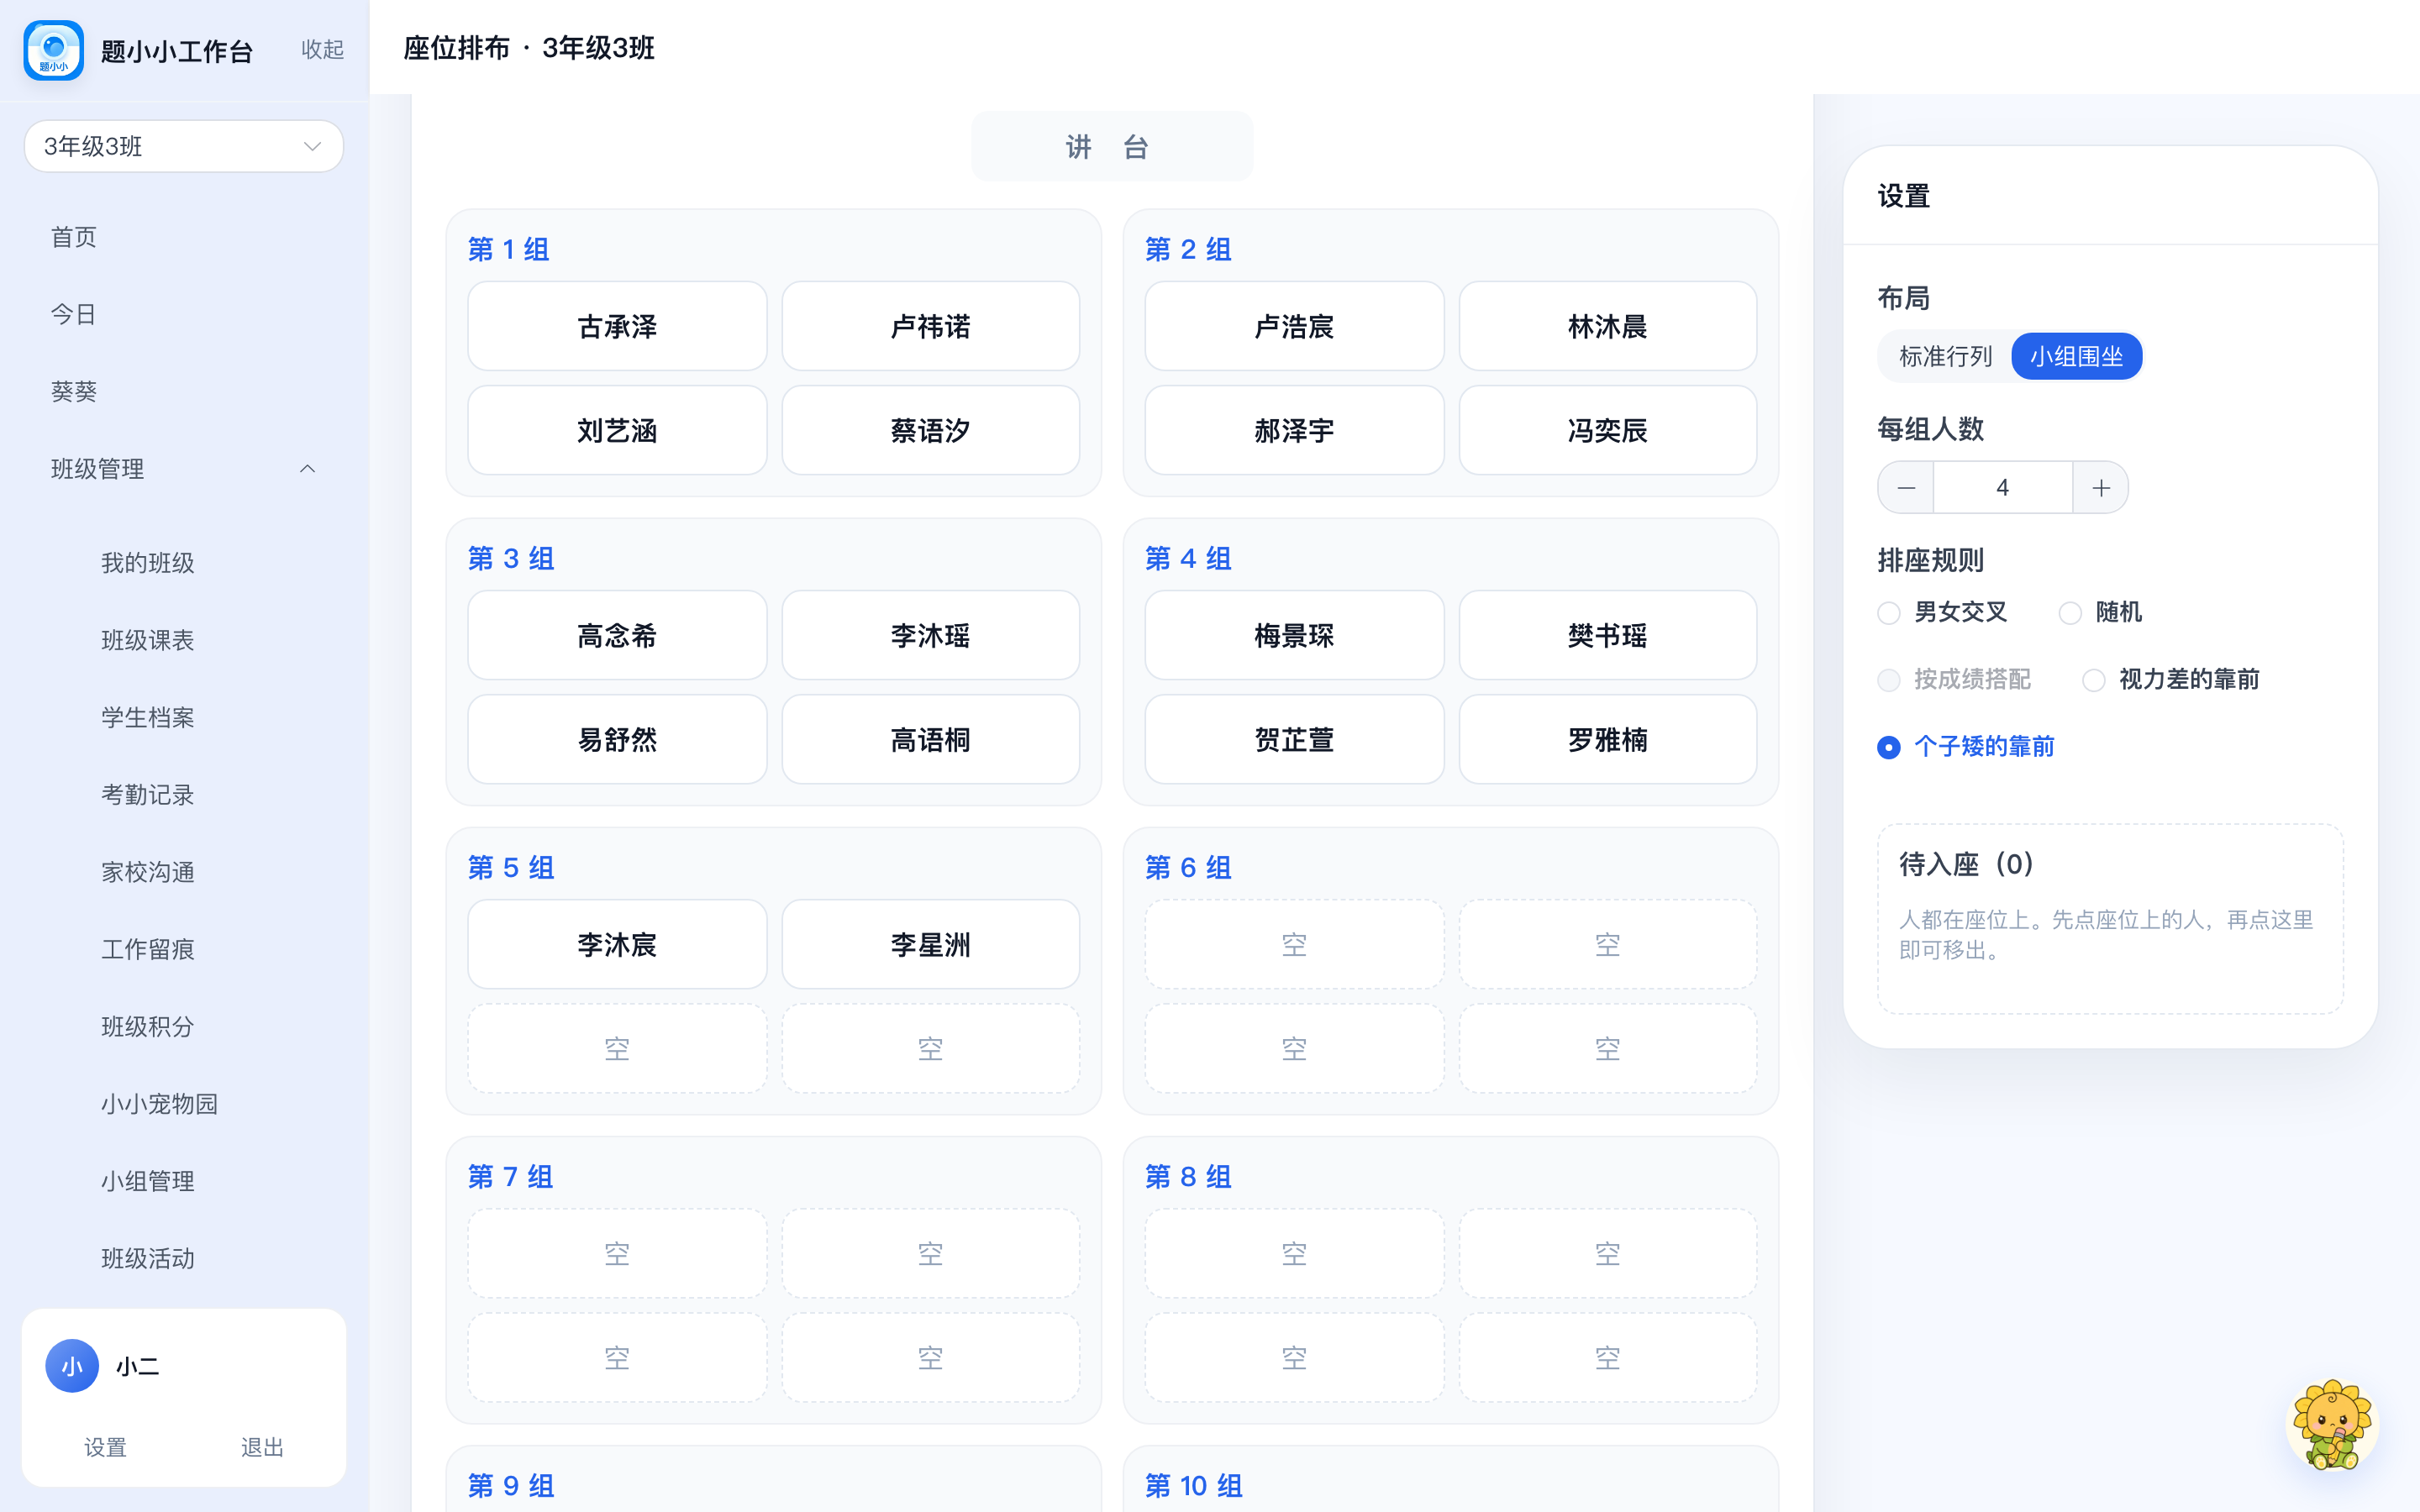Switch layout to 标准行列
The width and height of the screenshot is (2420, 1512).
(x=1945, y=357)
